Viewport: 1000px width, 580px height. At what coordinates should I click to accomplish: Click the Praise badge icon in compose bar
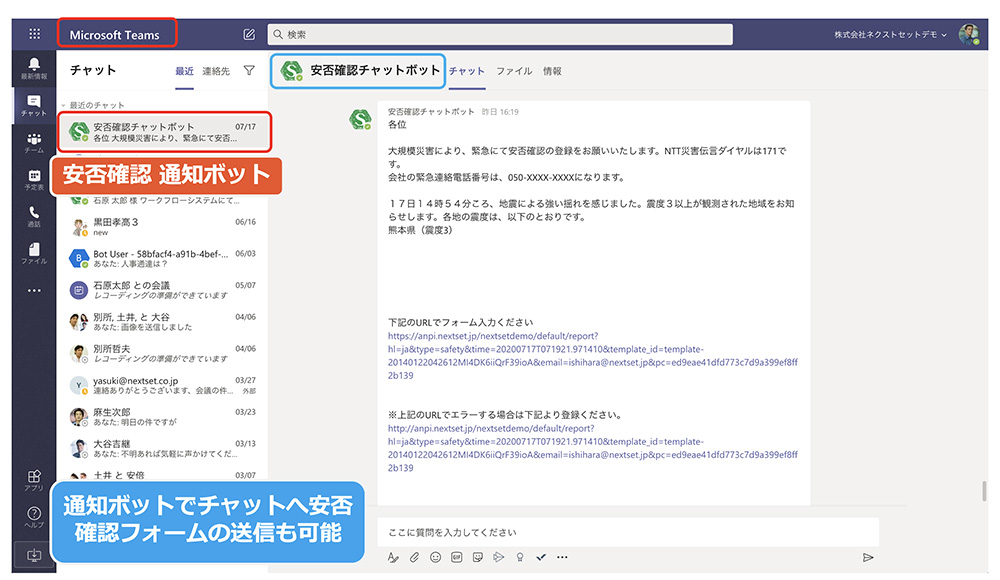tap(520, 558)
